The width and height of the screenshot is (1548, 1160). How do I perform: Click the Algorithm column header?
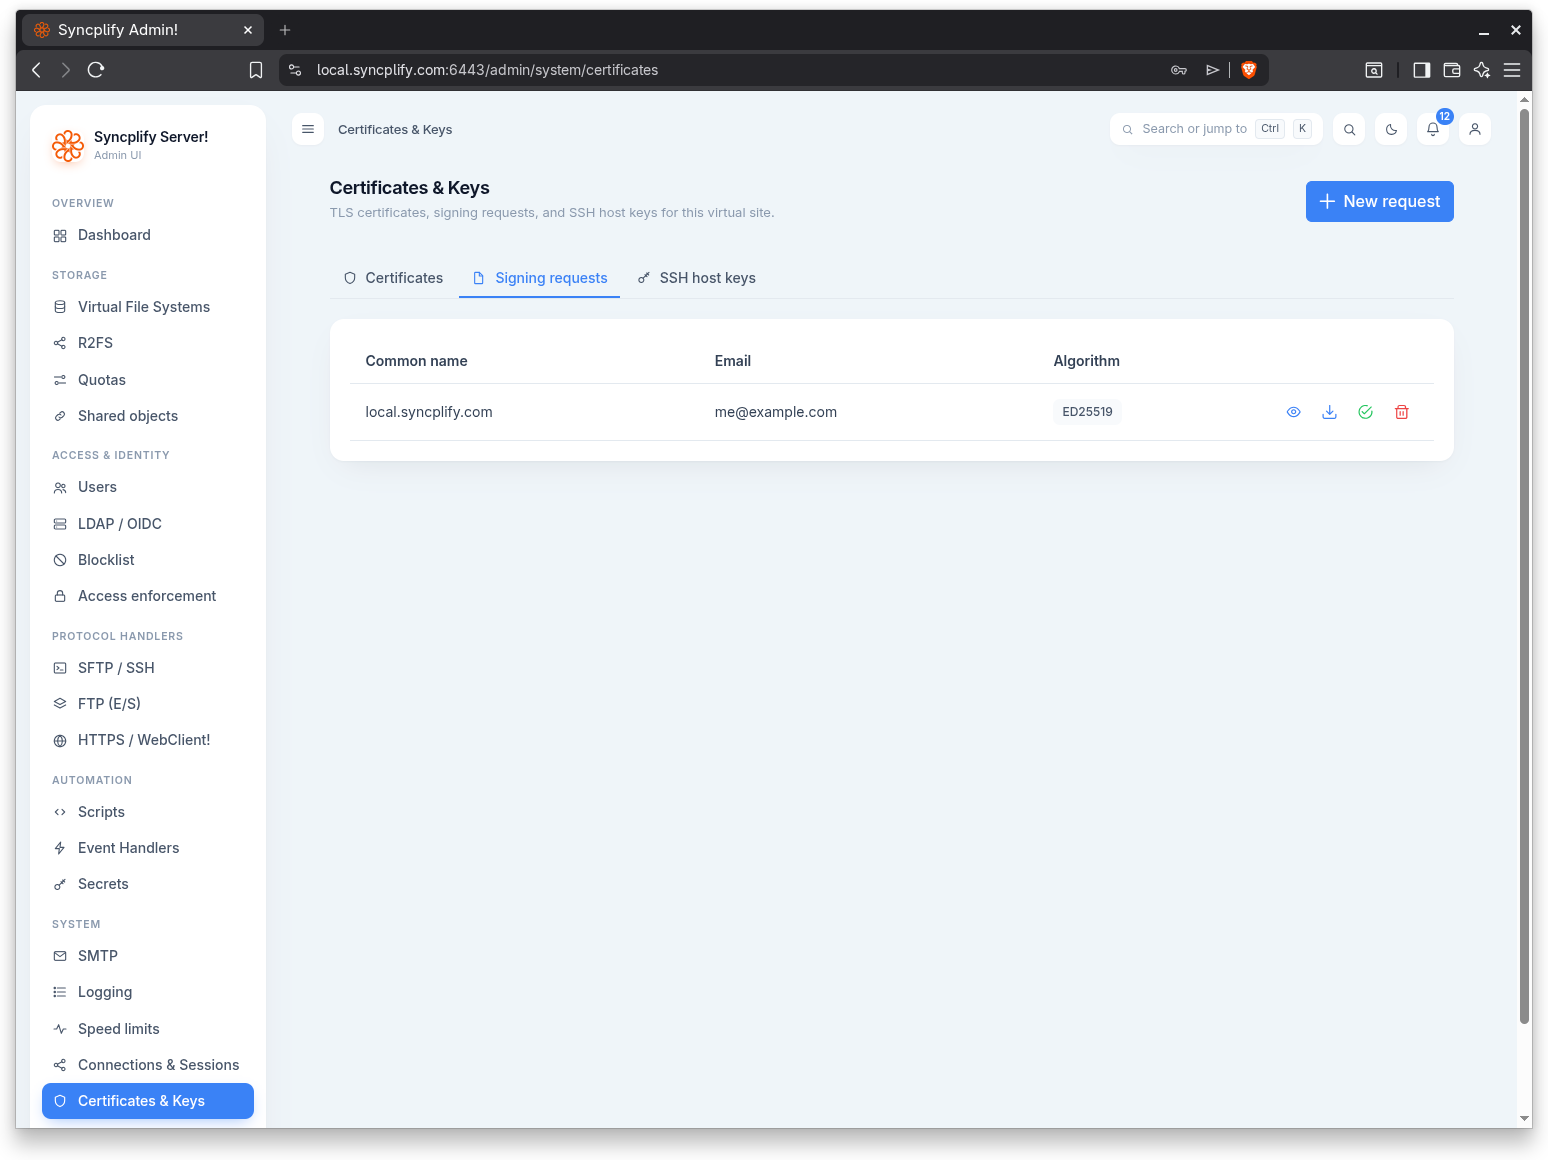click(x=1087, y=361)
